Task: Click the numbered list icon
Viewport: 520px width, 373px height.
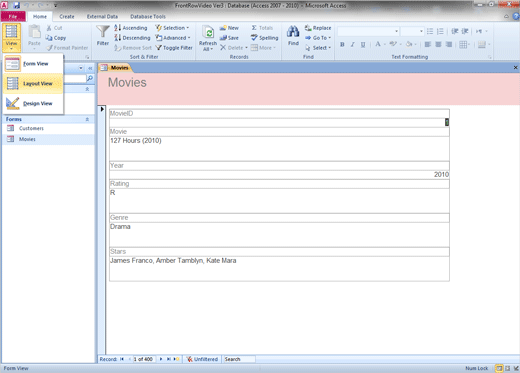Action: 440,31
